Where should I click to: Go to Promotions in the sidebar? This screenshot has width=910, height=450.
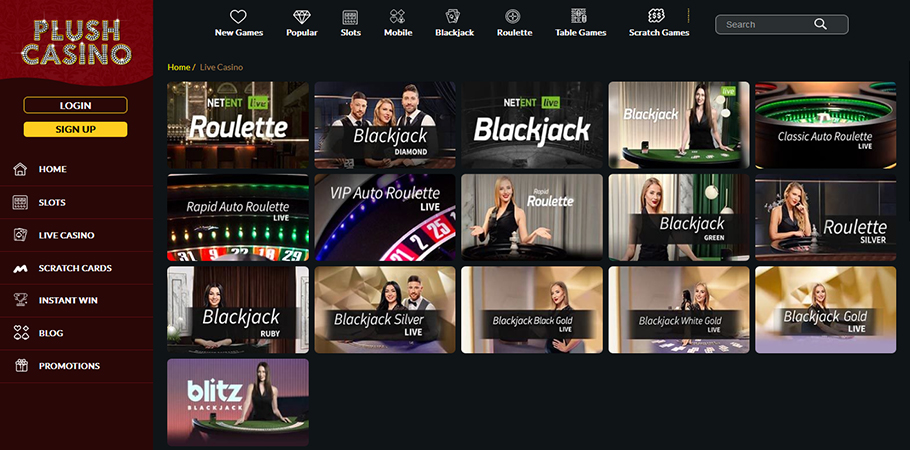(69, 366)
